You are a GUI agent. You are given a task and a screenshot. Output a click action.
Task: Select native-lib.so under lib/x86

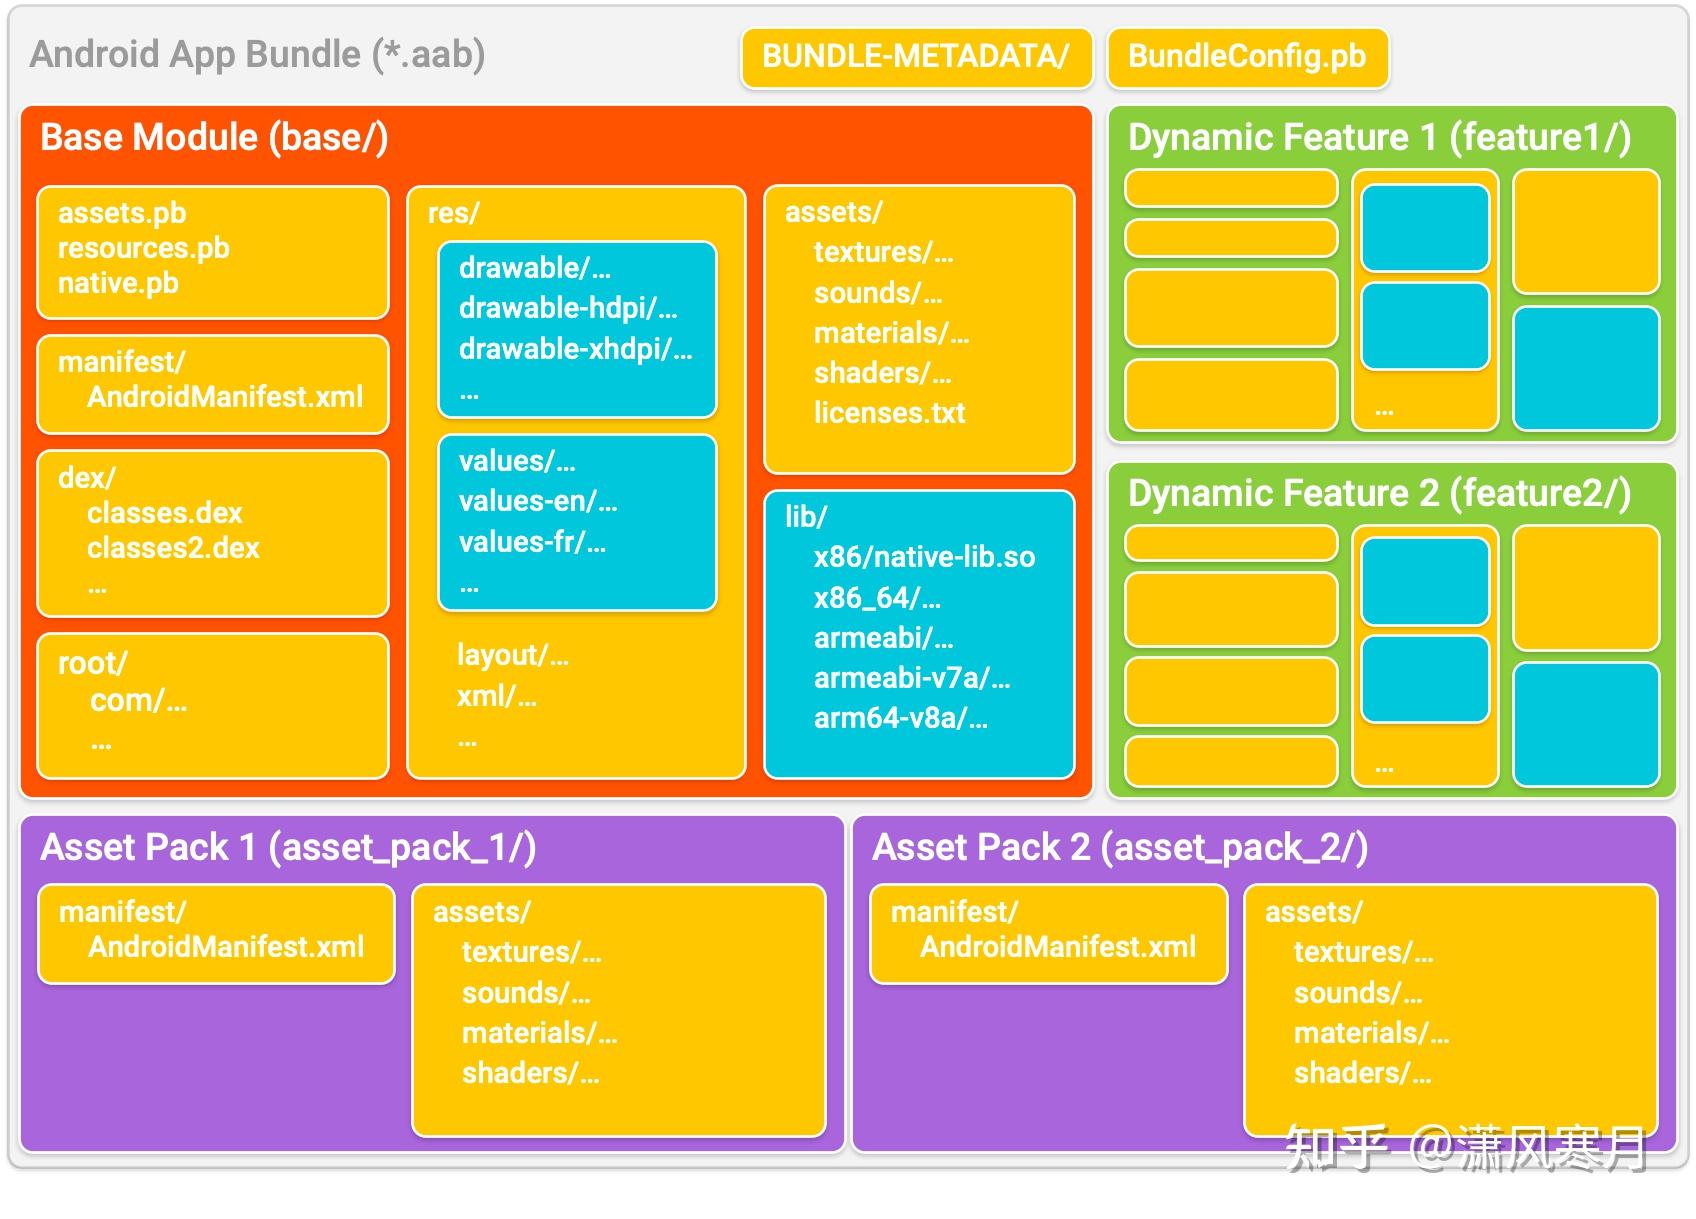click(926, 557)
